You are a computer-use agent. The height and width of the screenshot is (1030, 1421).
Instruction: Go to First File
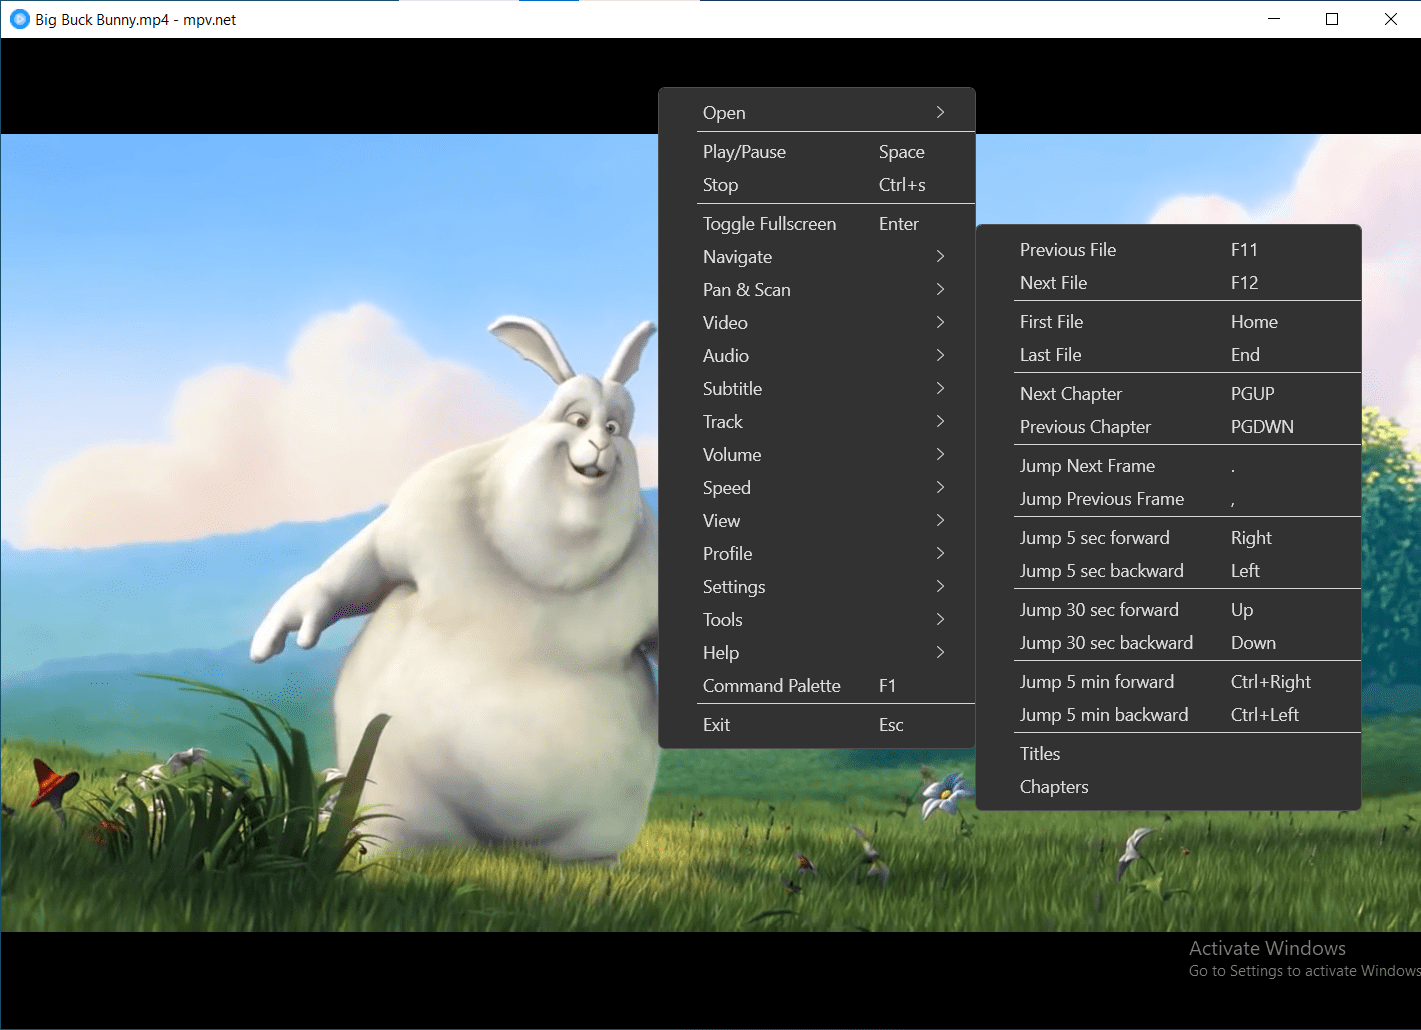(1169, 322)
